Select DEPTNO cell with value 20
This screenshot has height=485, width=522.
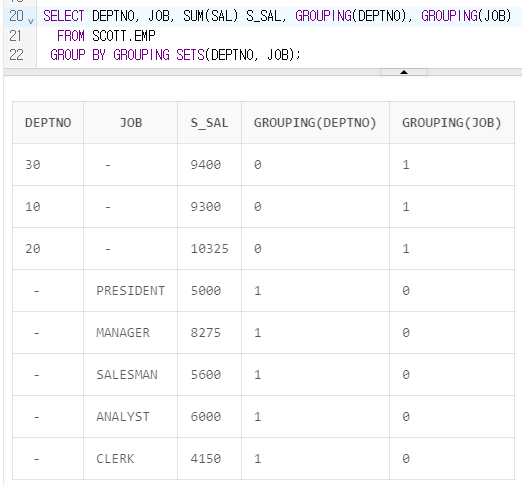48,249
